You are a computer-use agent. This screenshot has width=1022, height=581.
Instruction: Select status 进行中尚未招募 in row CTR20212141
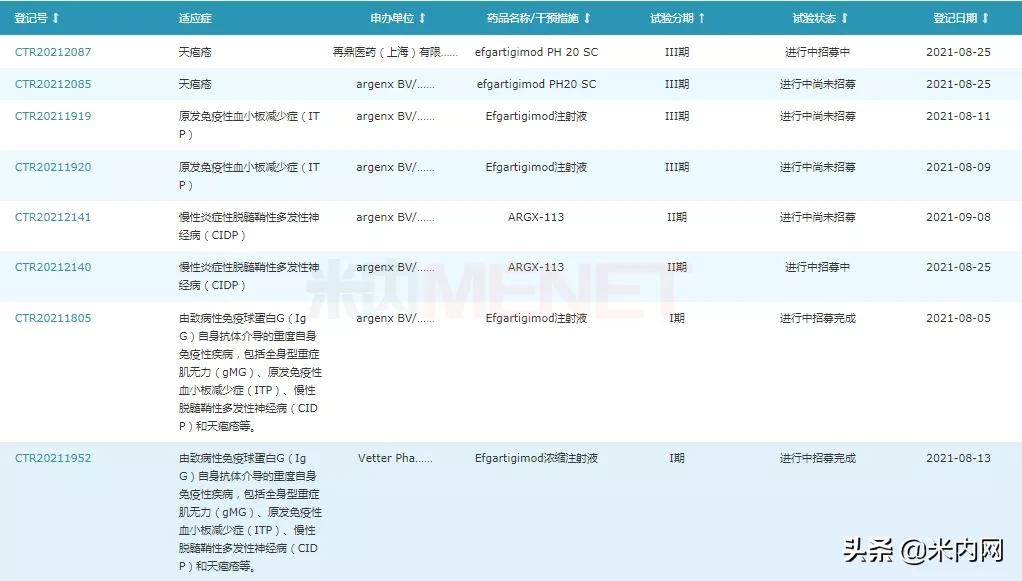[x=817, y=217]
